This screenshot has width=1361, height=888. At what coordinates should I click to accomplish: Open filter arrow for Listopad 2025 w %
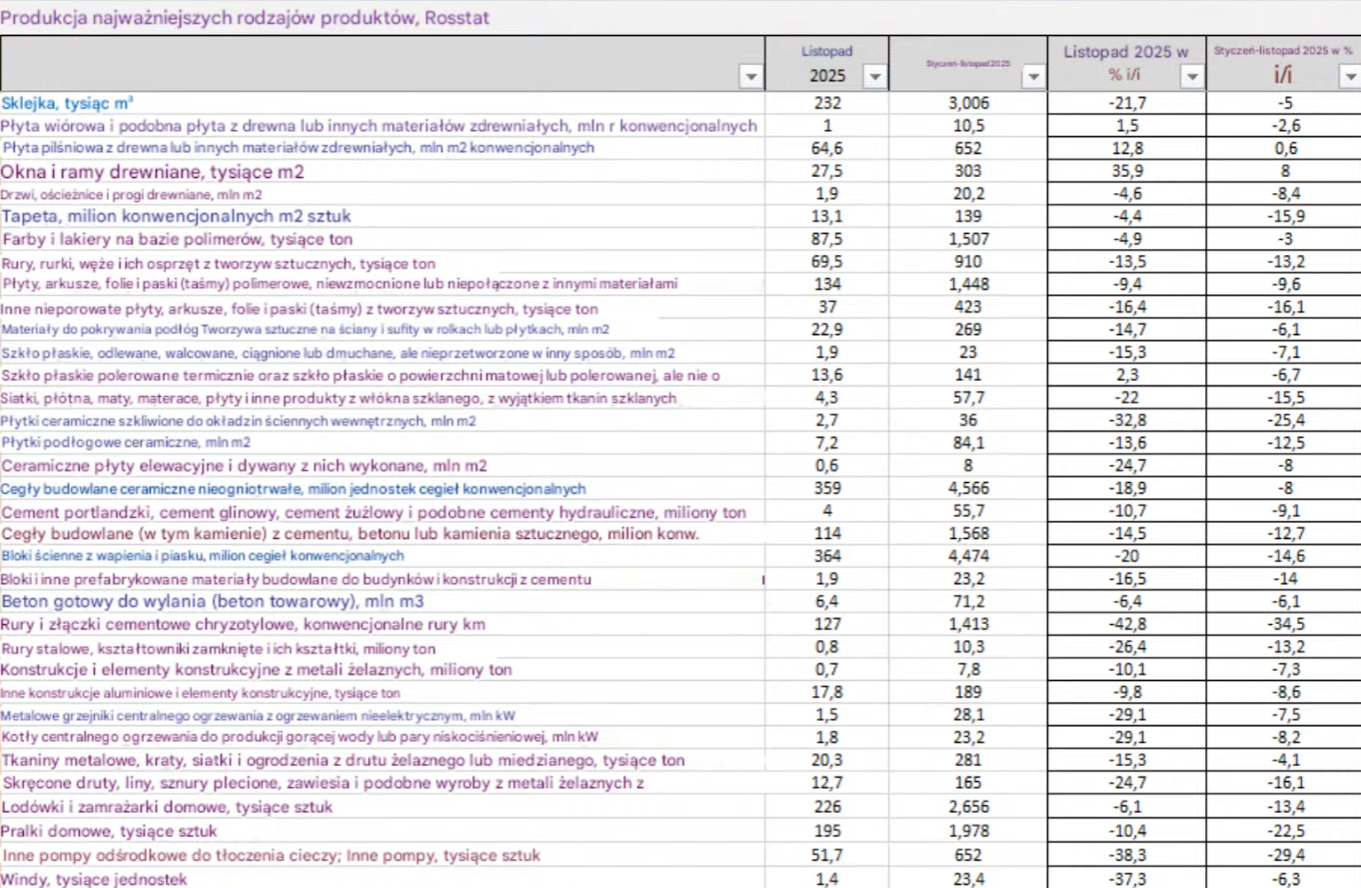point(1191,77)
